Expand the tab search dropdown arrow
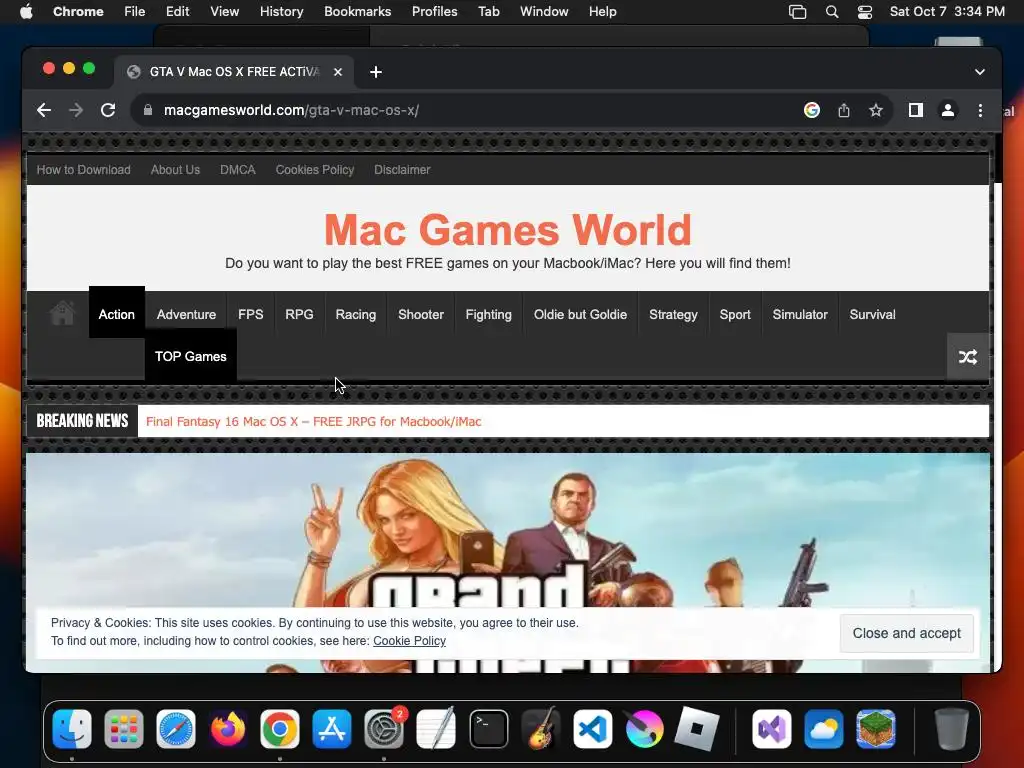 tap(980, 72)
